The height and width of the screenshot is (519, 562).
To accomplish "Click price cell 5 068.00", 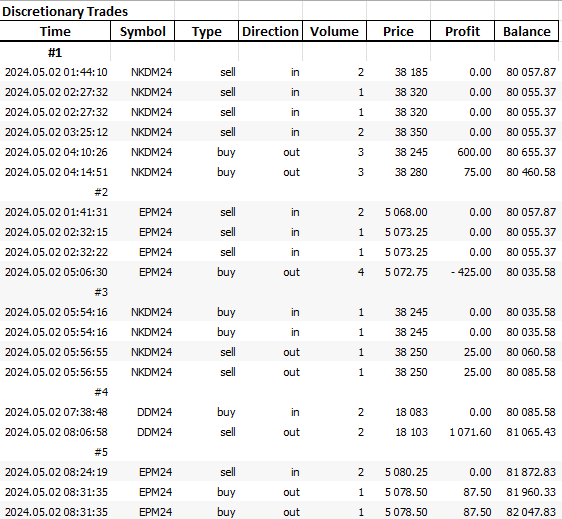I will click(406, 212).
